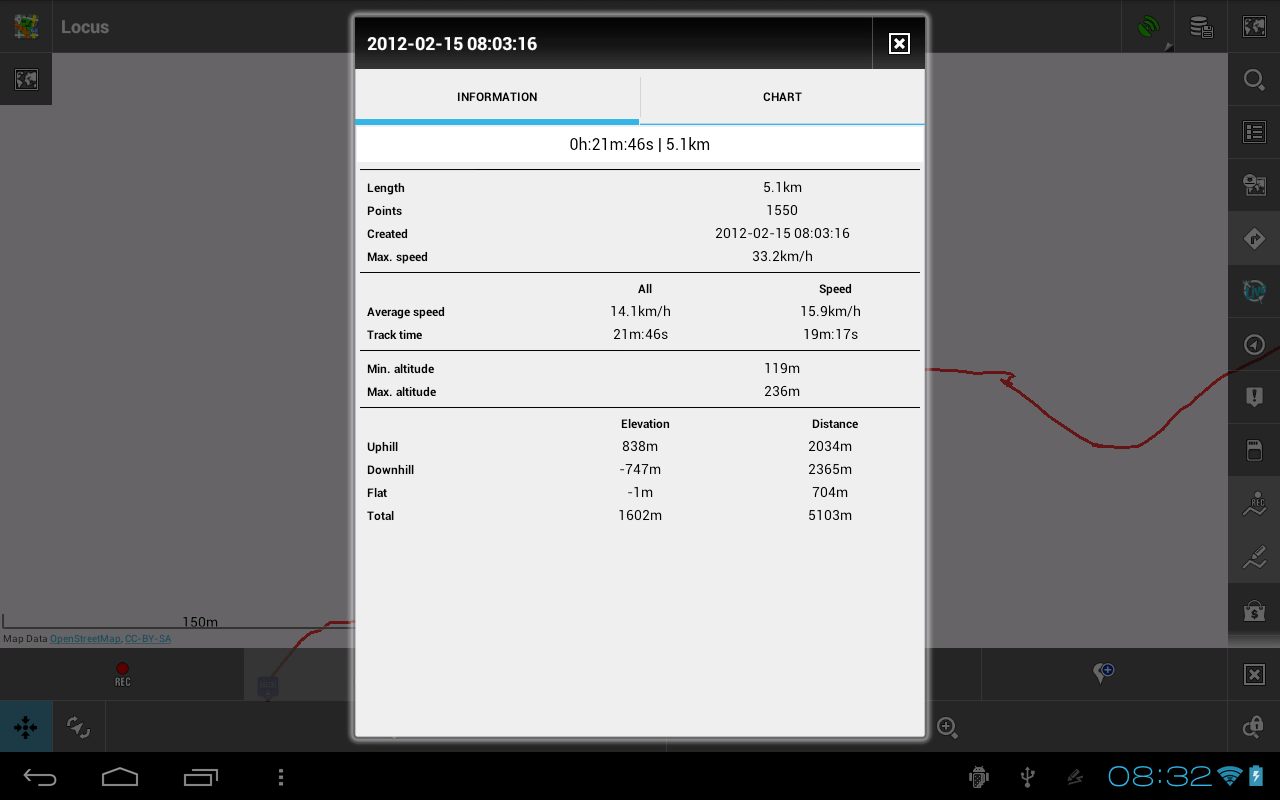Image resolution: width=1280 pixels, height=800 pixels.
Task: Start track recording from sidebar REC icon
Action: [x=1254, y=504]
